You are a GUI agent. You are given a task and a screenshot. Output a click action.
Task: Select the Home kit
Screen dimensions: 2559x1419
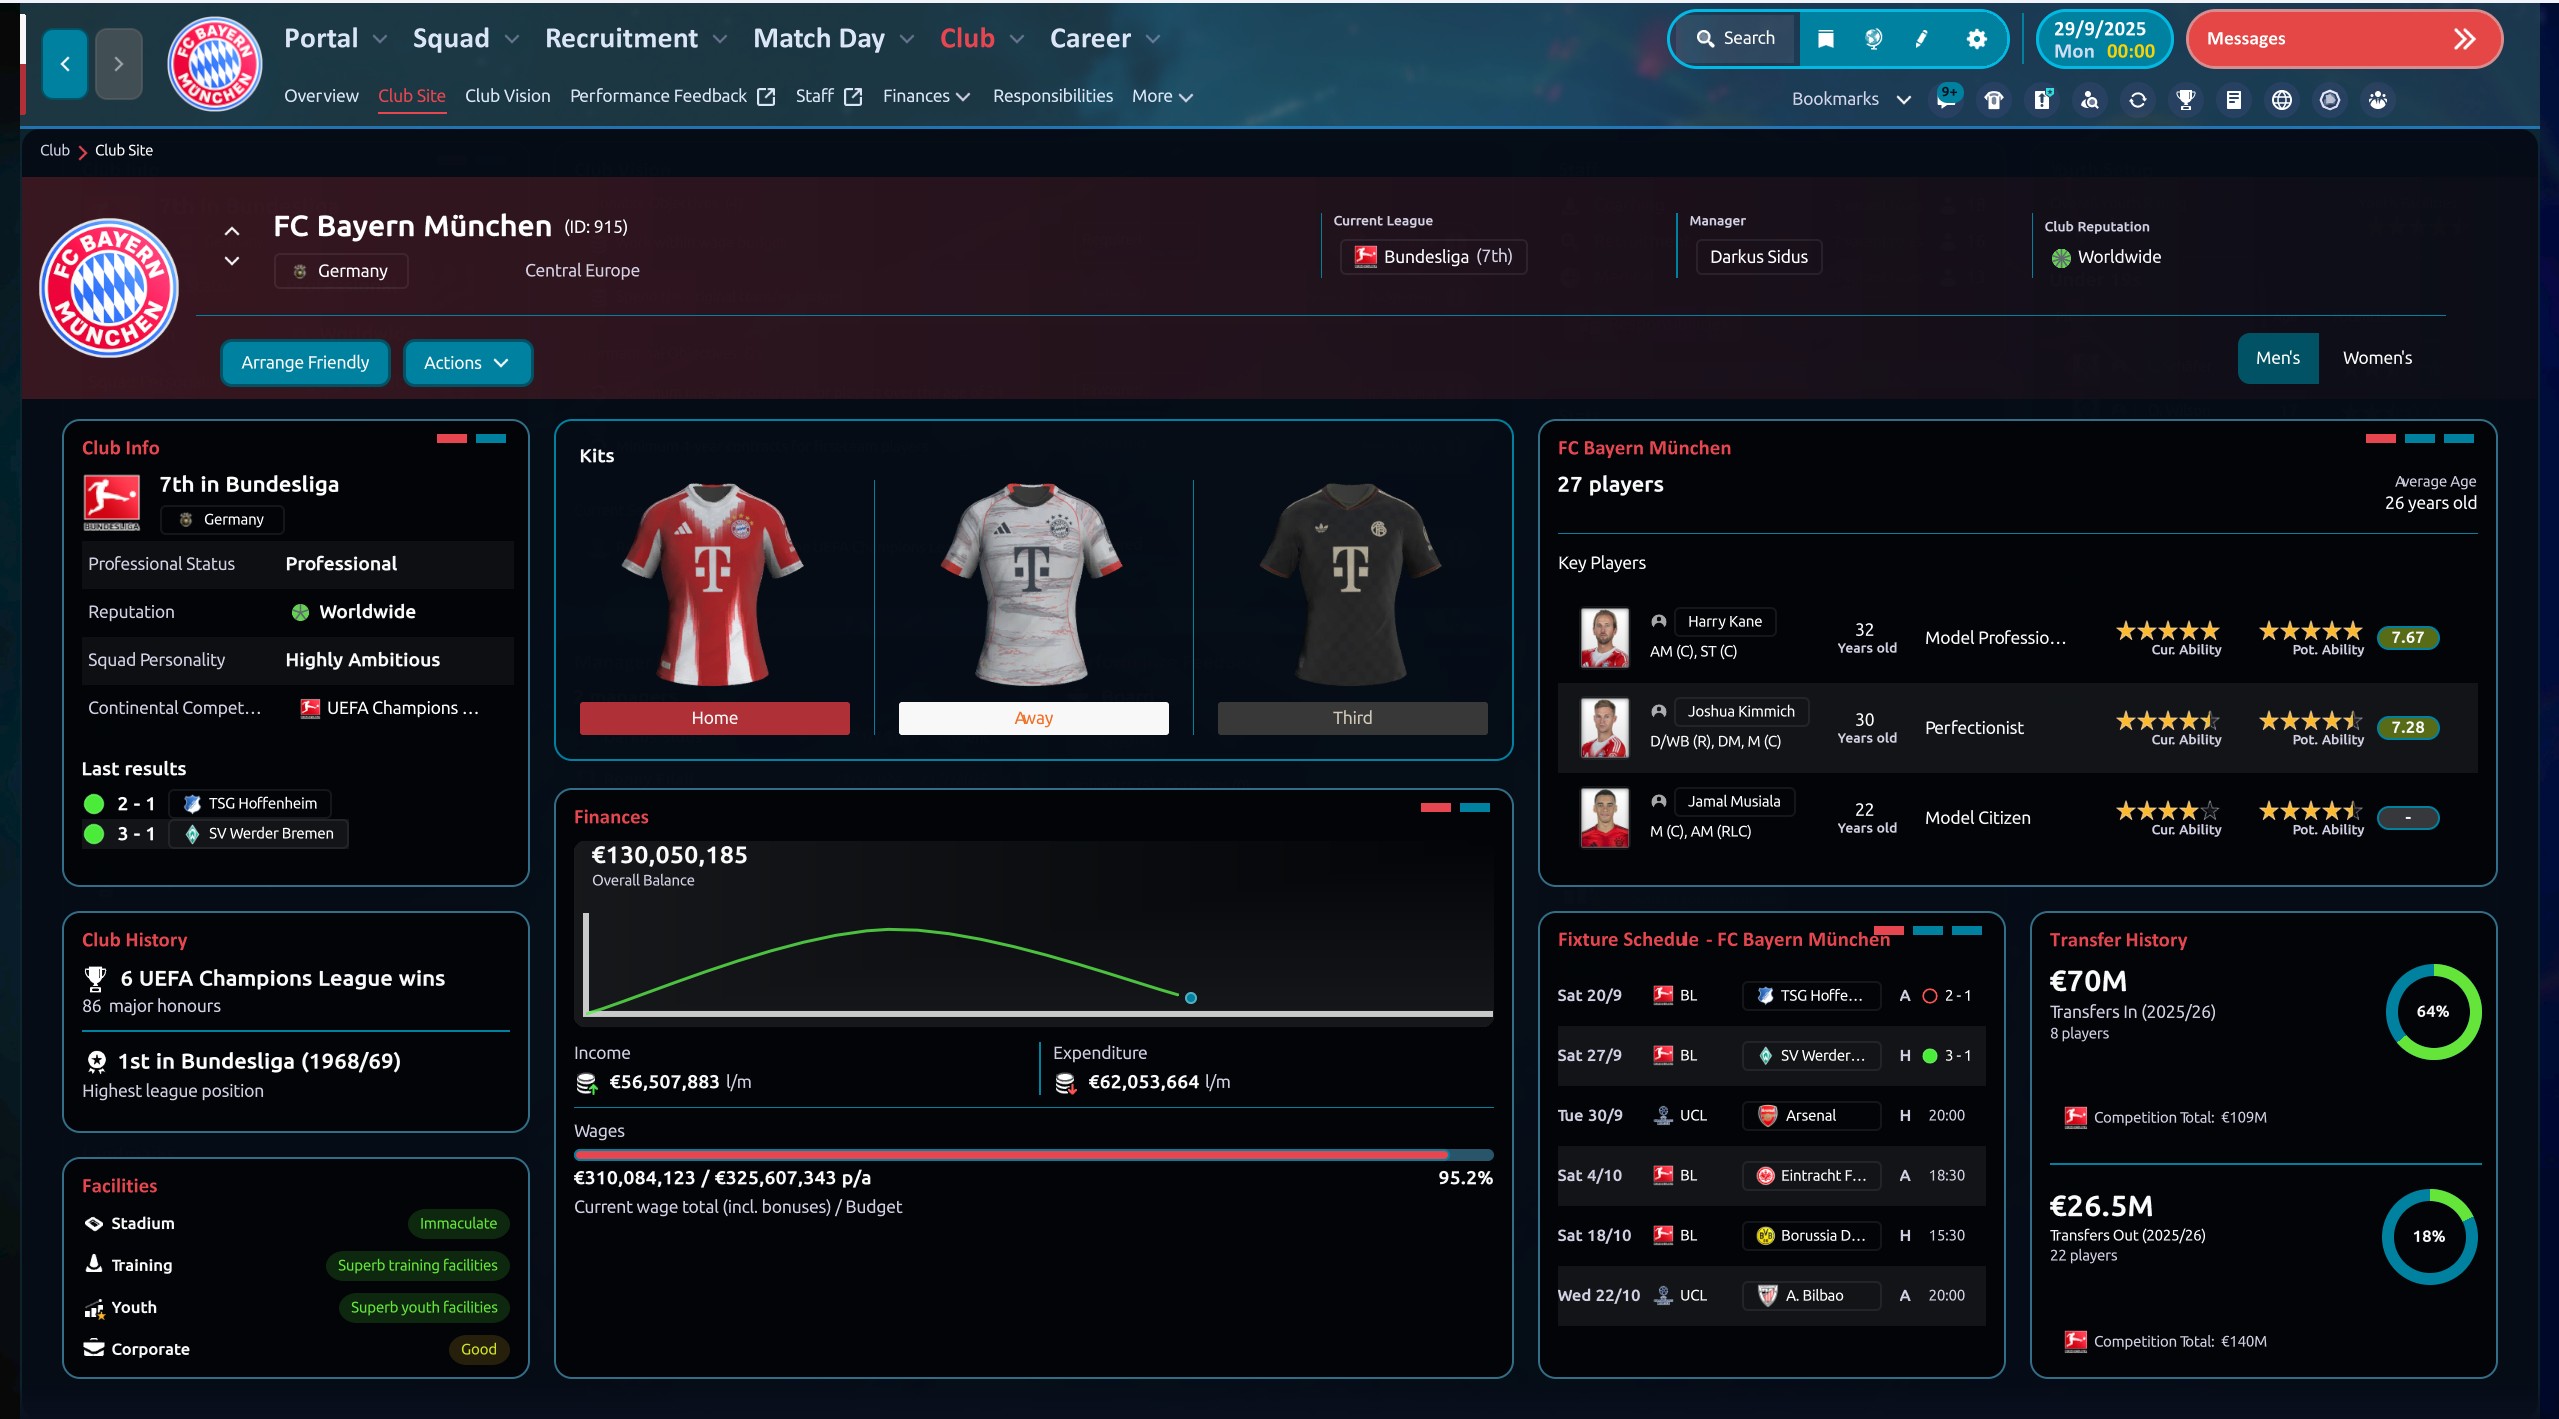(x=713, y=717)
